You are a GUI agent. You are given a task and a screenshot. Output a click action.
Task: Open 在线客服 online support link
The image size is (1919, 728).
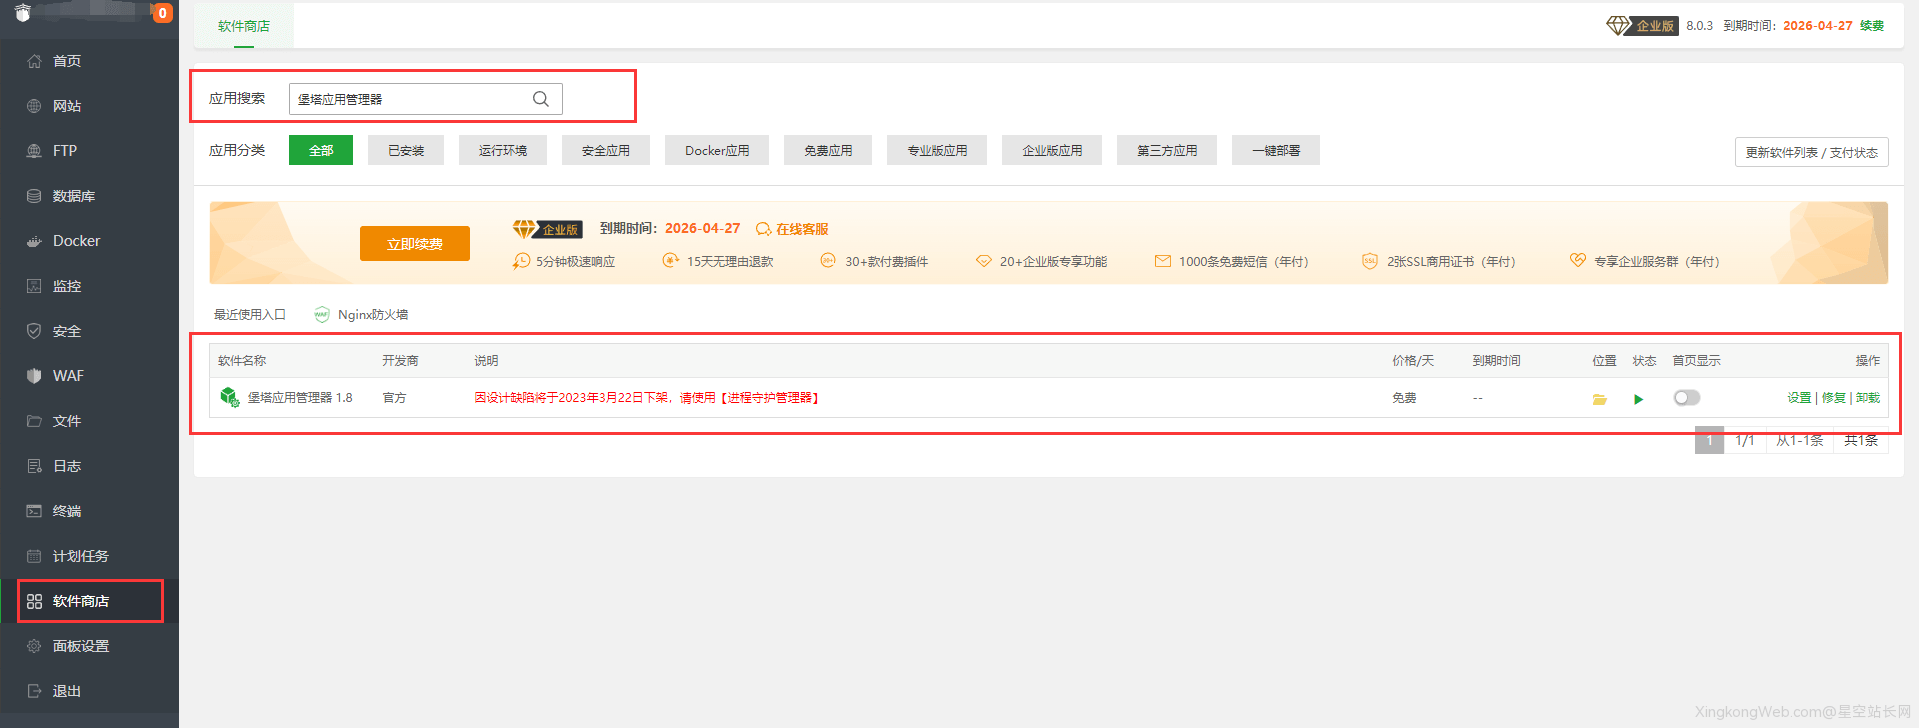(792, 229)
